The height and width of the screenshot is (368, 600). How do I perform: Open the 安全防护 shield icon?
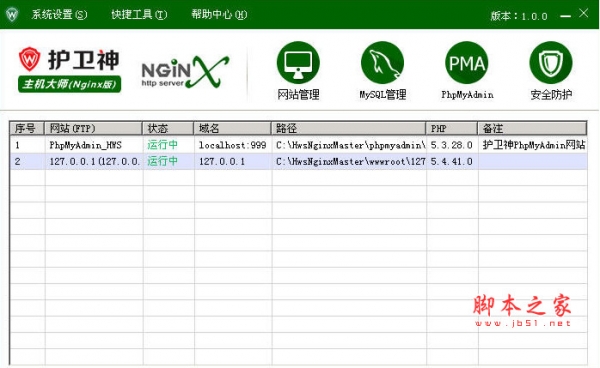551,63
